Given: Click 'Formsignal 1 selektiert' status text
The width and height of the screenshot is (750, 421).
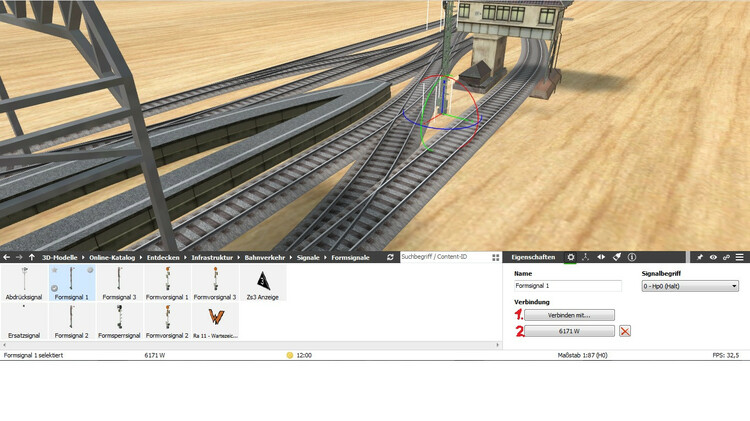Looking at the screenshot, I should coord(33,355).
